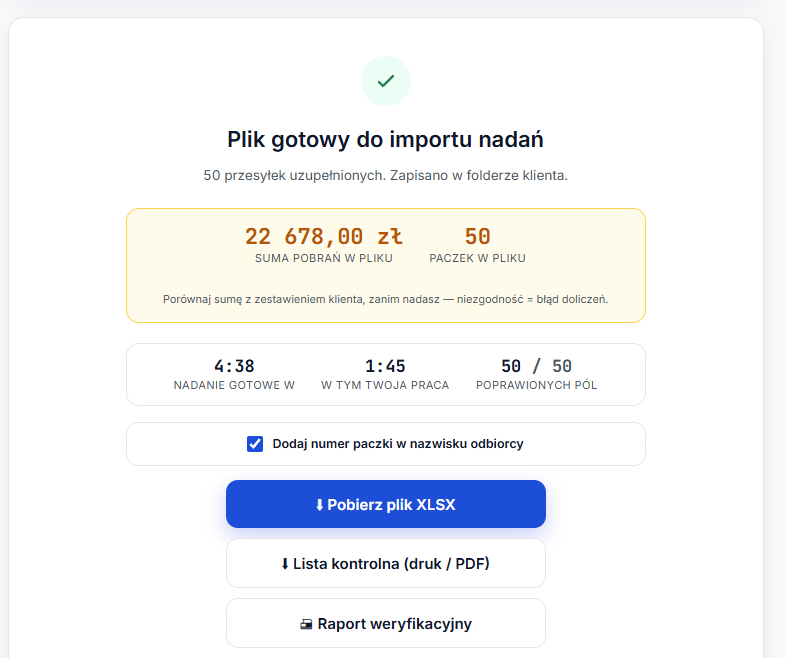The image size is (786, 658).
Task: Download the XLSX file with Pobierz plik XLSX
Action: tap(385, 504)
